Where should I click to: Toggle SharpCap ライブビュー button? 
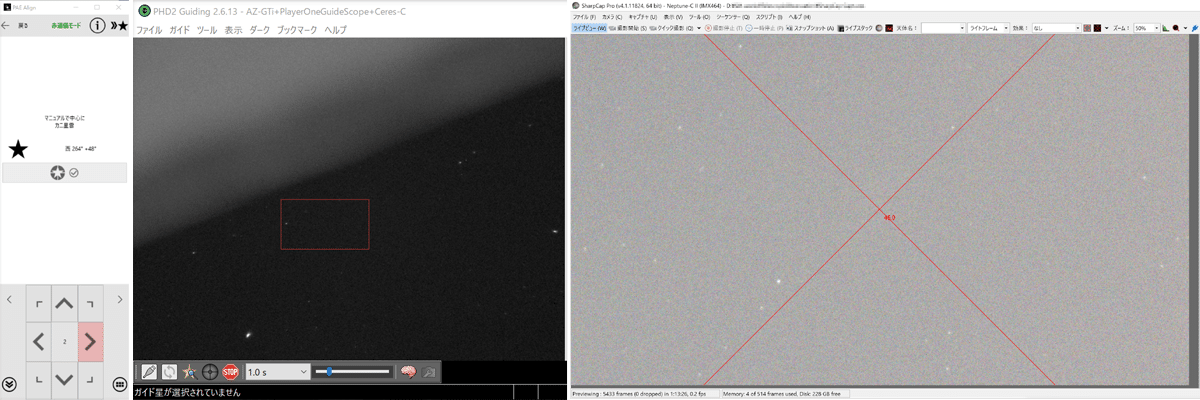tap(588, 28)
